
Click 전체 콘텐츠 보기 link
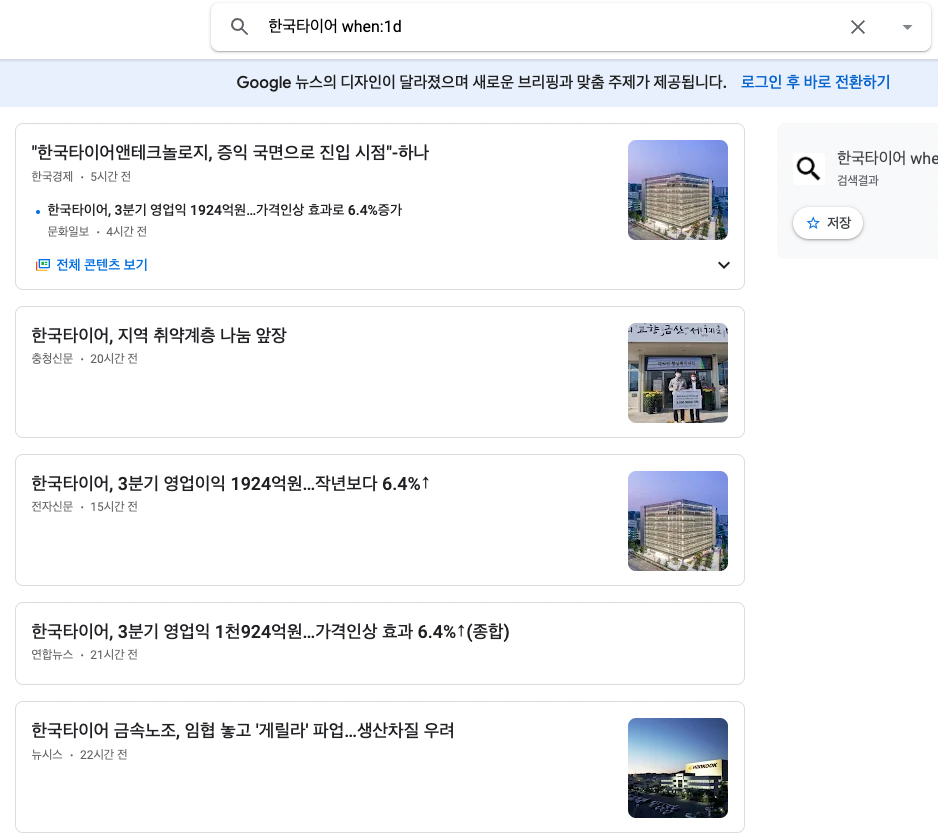(102, 264)
